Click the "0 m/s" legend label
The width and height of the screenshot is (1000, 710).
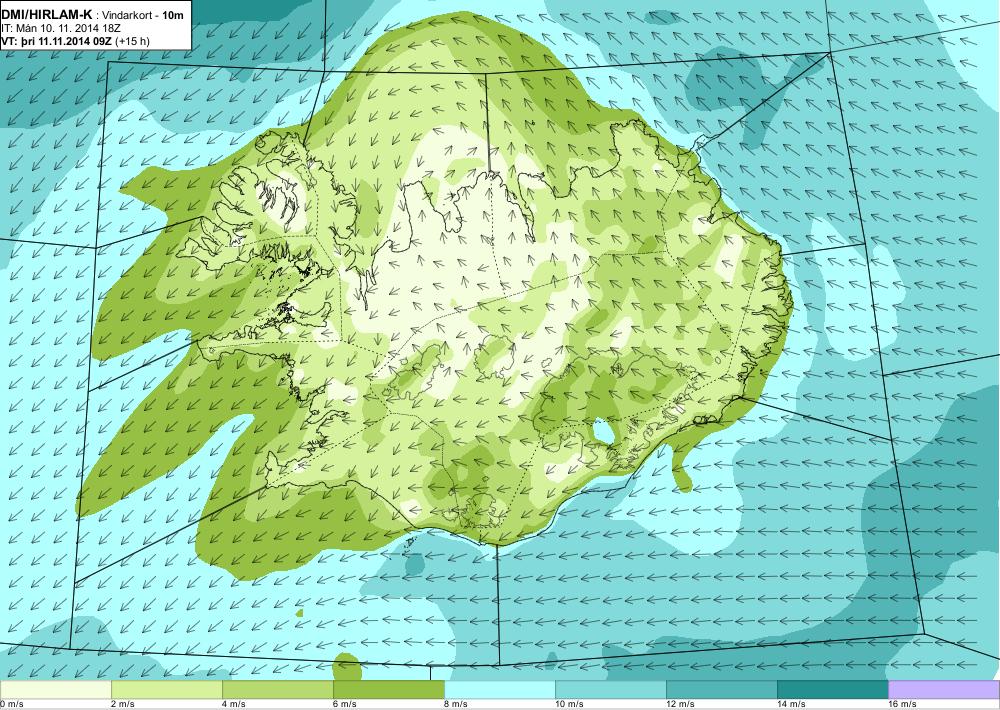click(x=11, y=704)
